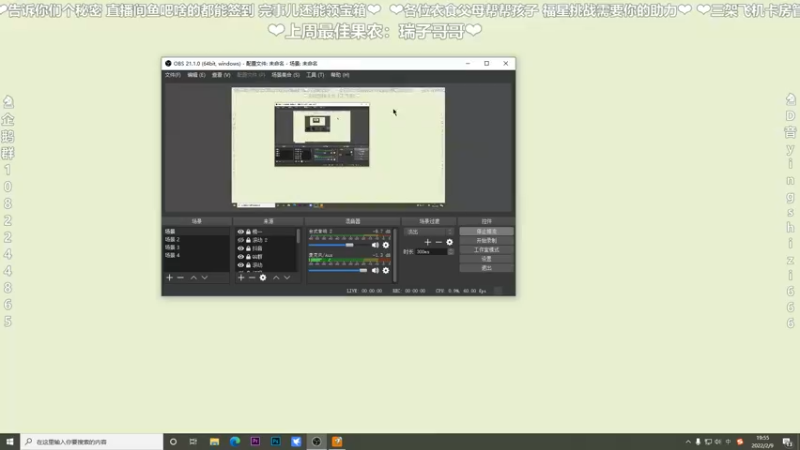Open the 查看 (View) menu

(x=221, y=75)
